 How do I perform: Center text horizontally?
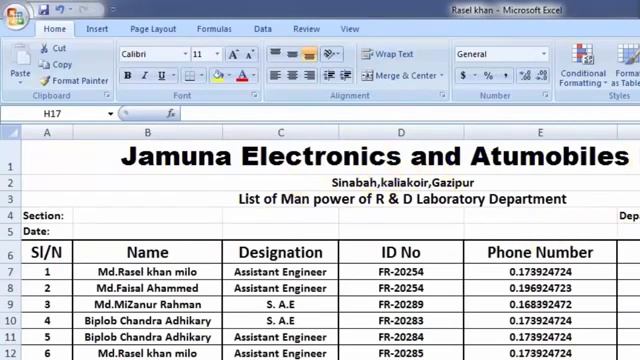[292, 76]
